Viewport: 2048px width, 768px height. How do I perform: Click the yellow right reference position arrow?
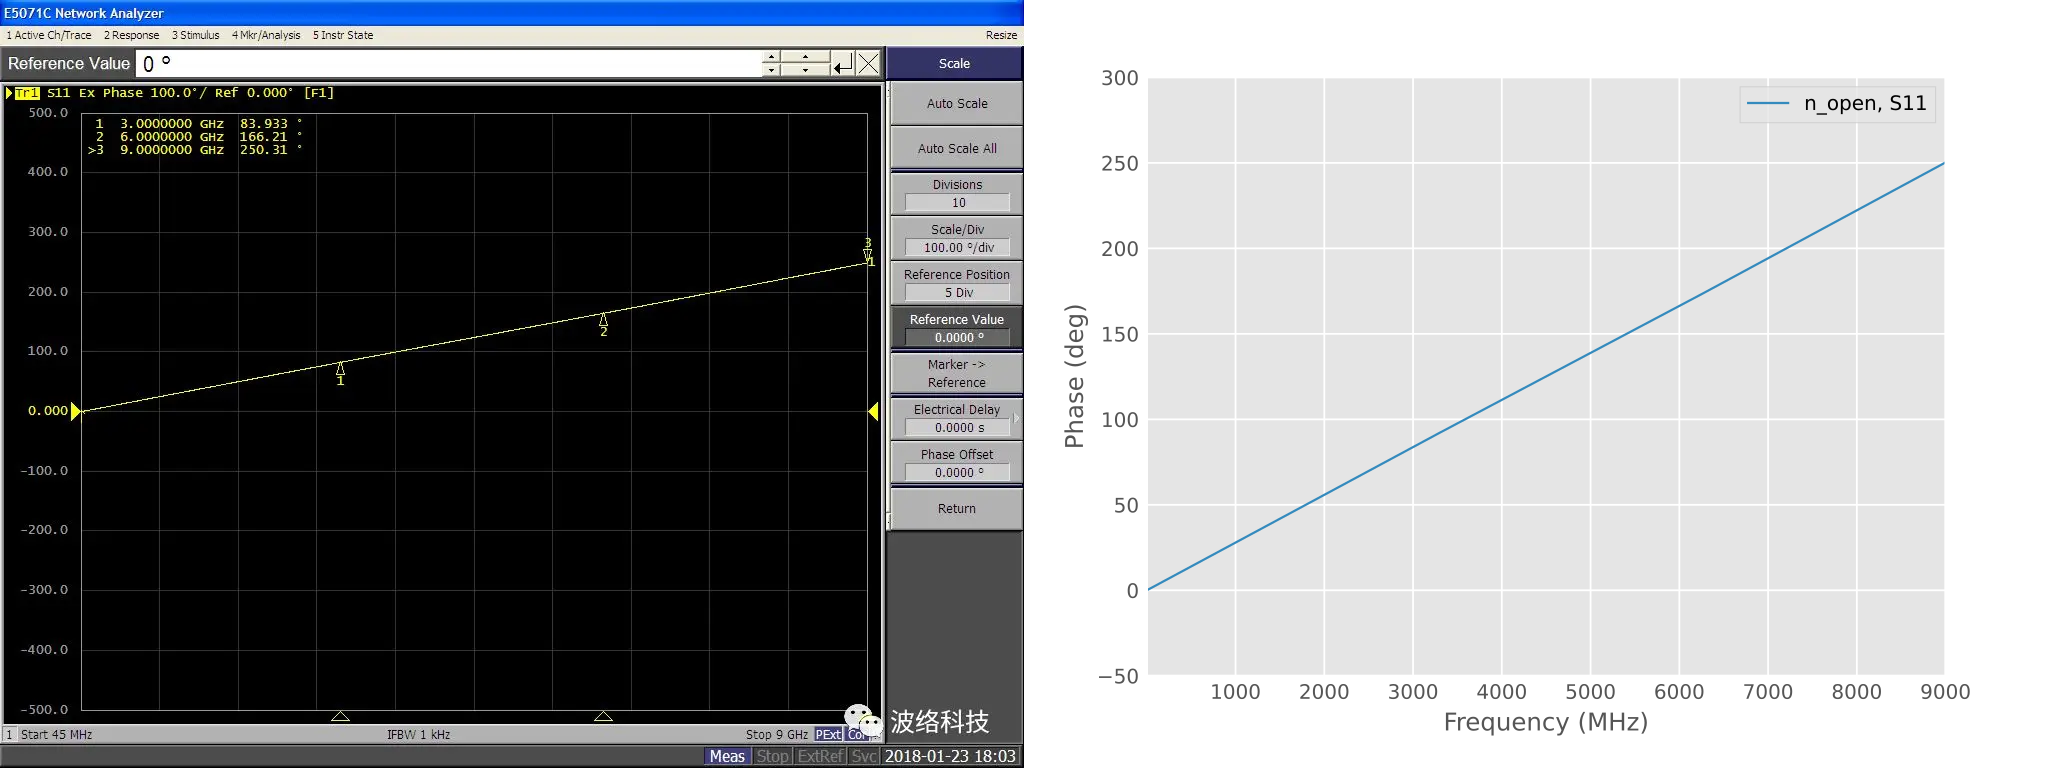coord(874,411)
